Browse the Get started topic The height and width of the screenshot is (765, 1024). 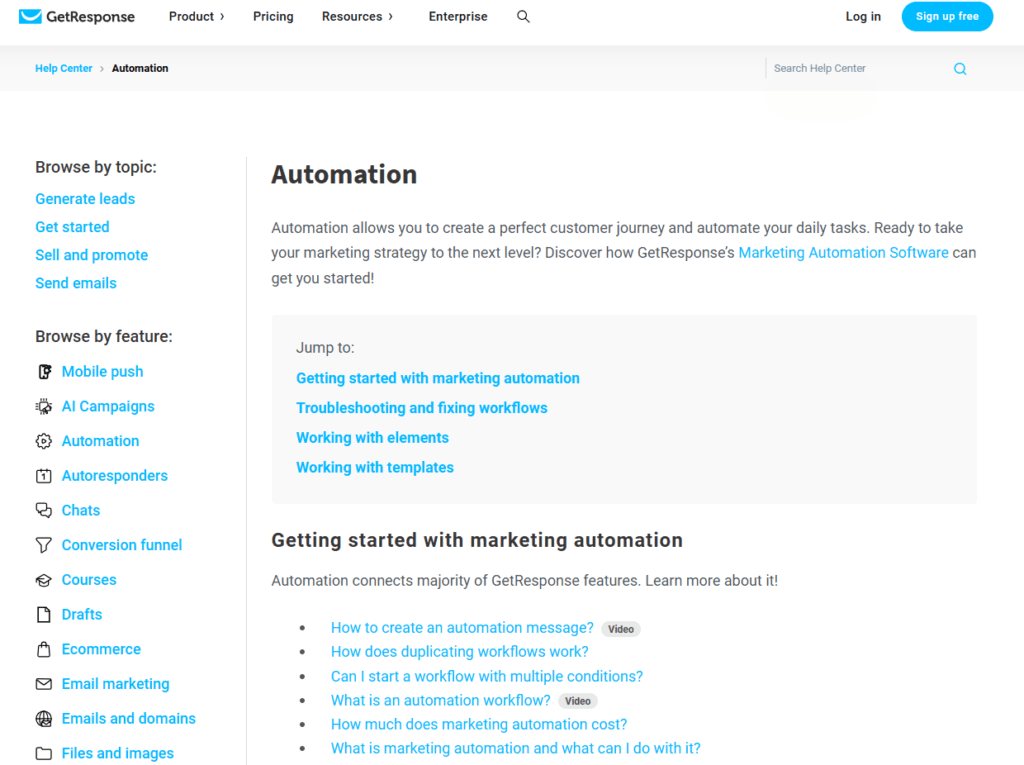(72, 227)
